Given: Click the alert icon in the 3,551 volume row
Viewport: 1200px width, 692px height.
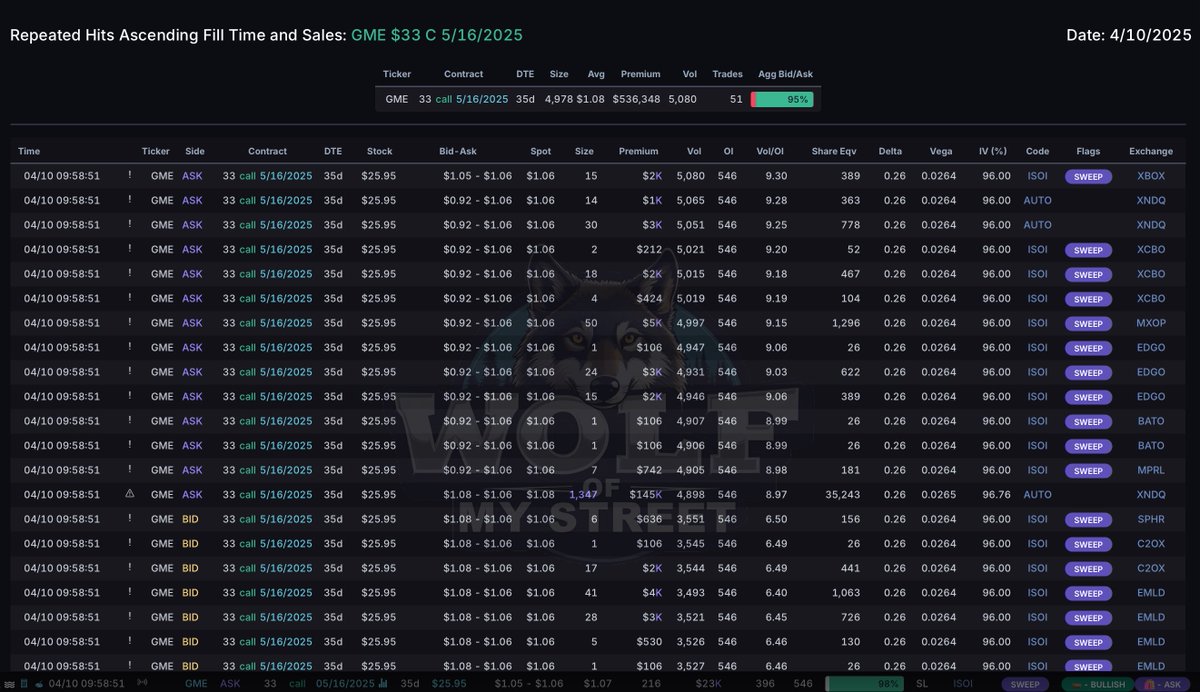Looking at the screenshot, I should 129,519.
